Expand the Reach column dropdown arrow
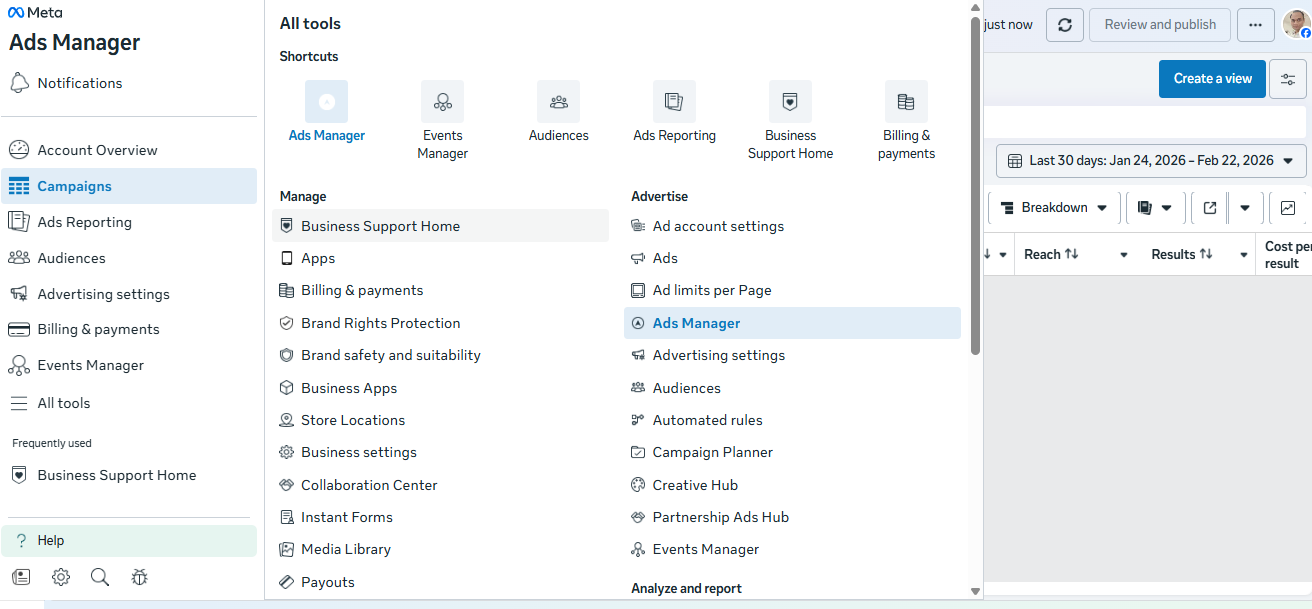Viewport: 1312px width, 609px height. click(x=1124, y=255)
